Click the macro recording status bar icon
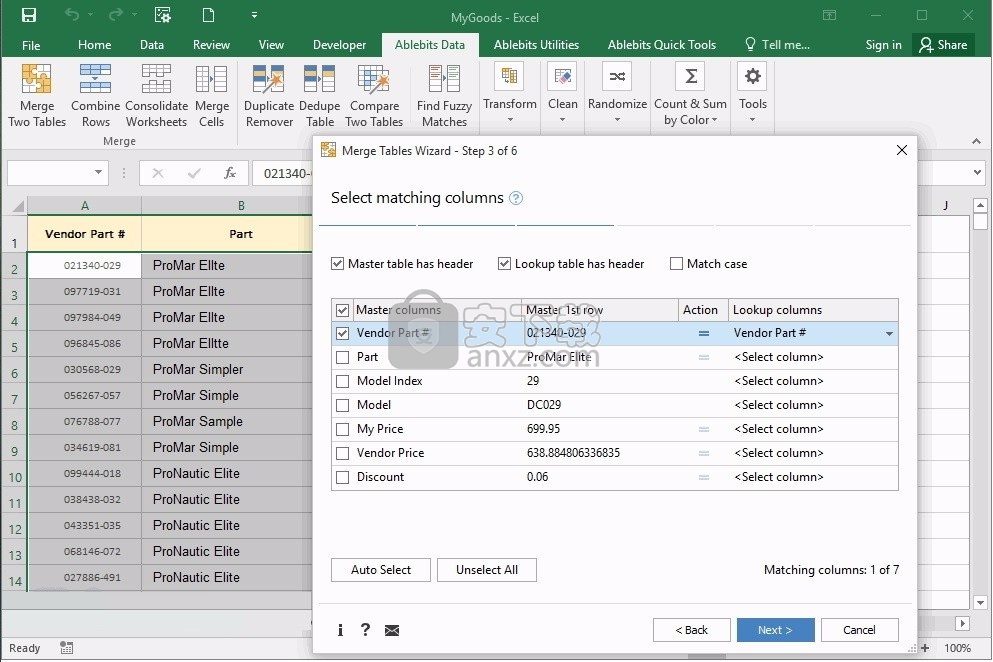993x662 pixels. click(66, 648)
